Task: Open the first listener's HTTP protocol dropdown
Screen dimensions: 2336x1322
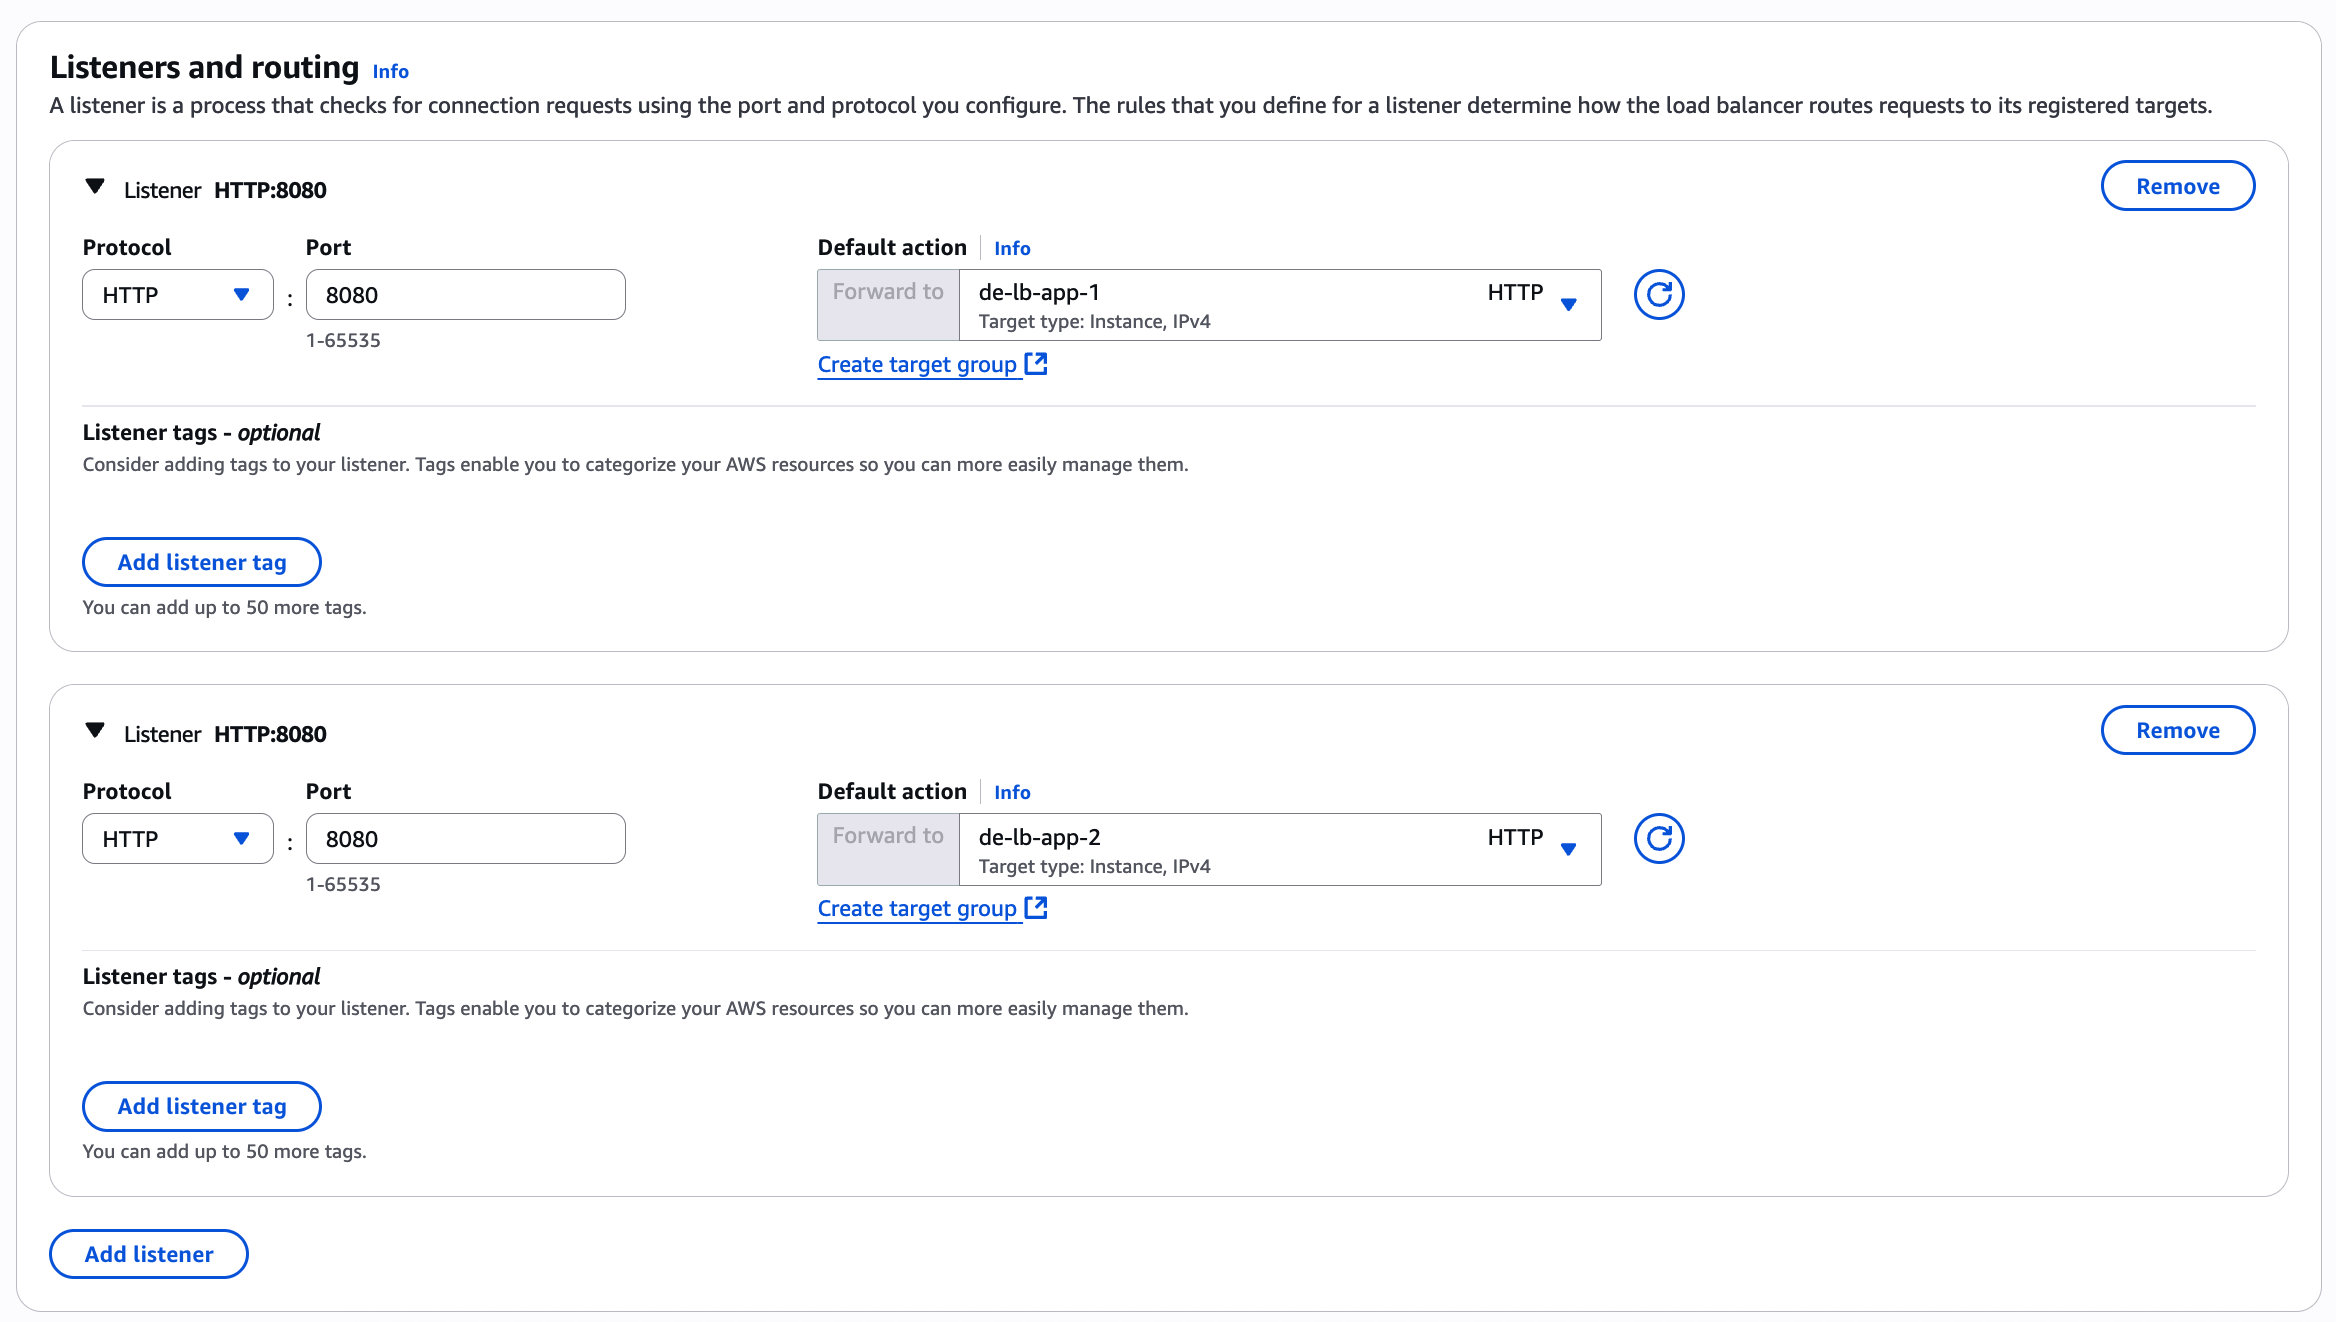Action: pos(177,295)
